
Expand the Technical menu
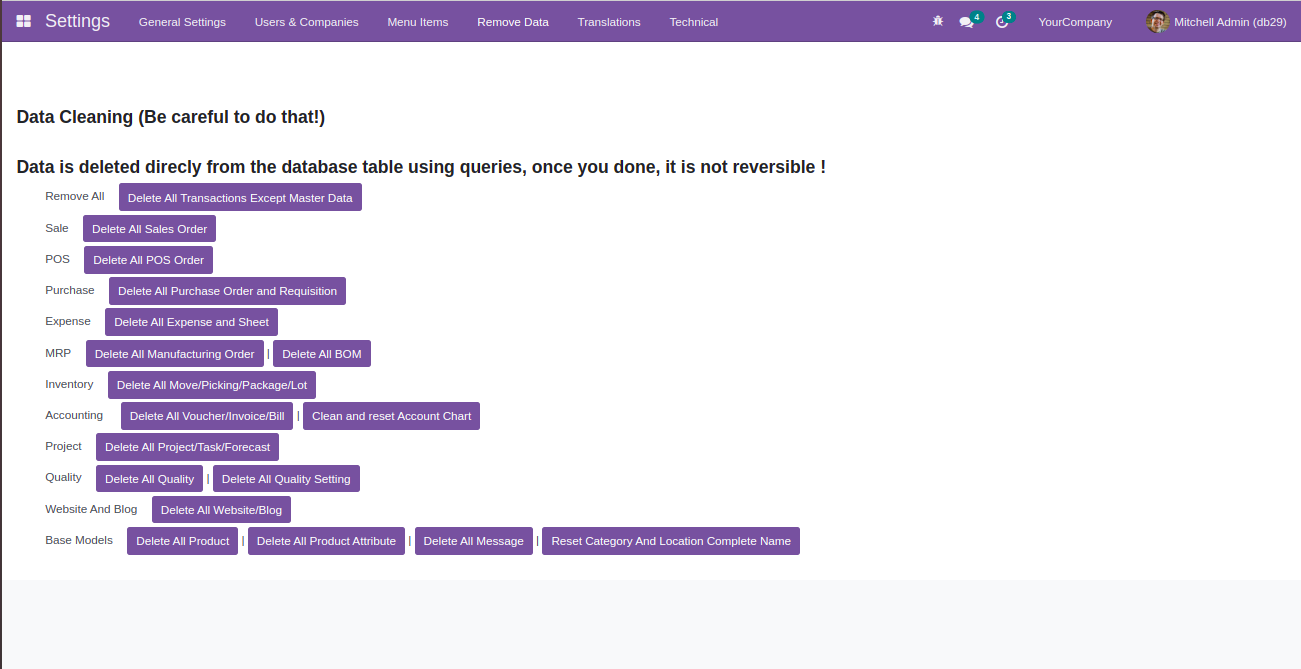(693, 22)
